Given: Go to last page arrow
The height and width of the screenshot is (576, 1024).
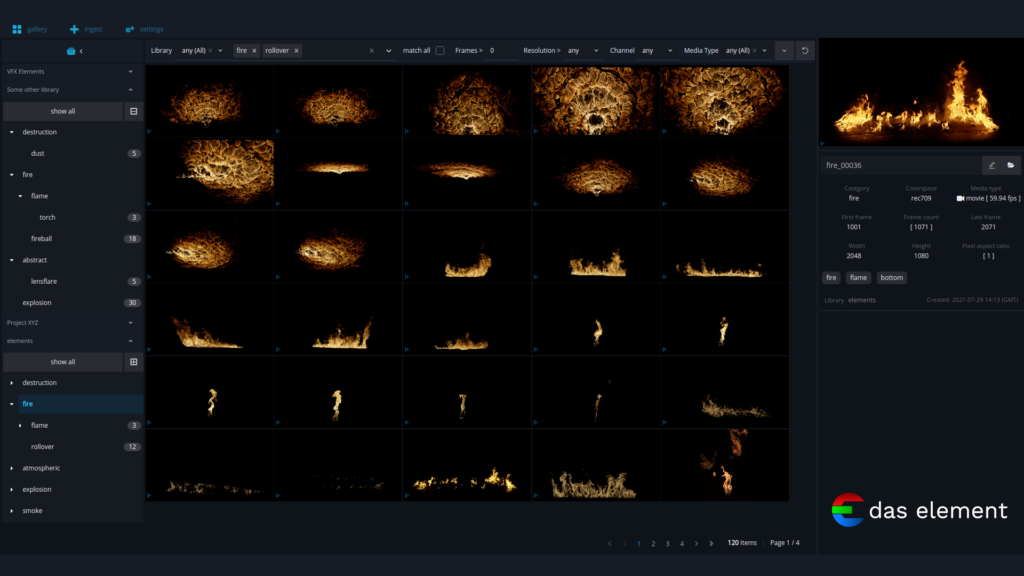Looking at the screenshot, I should click(x=711, y=543).
